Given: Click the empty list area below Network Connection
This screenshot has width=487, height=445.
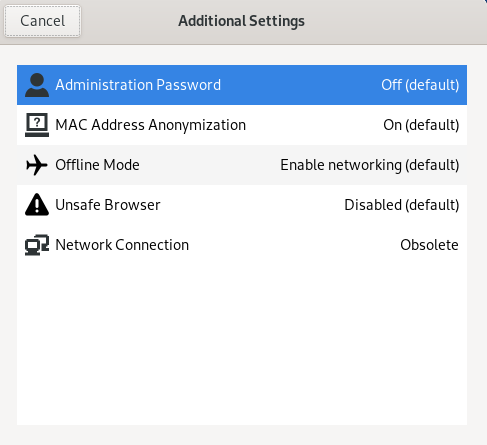Looking at the screenshot, I should (x=242, y=345).
